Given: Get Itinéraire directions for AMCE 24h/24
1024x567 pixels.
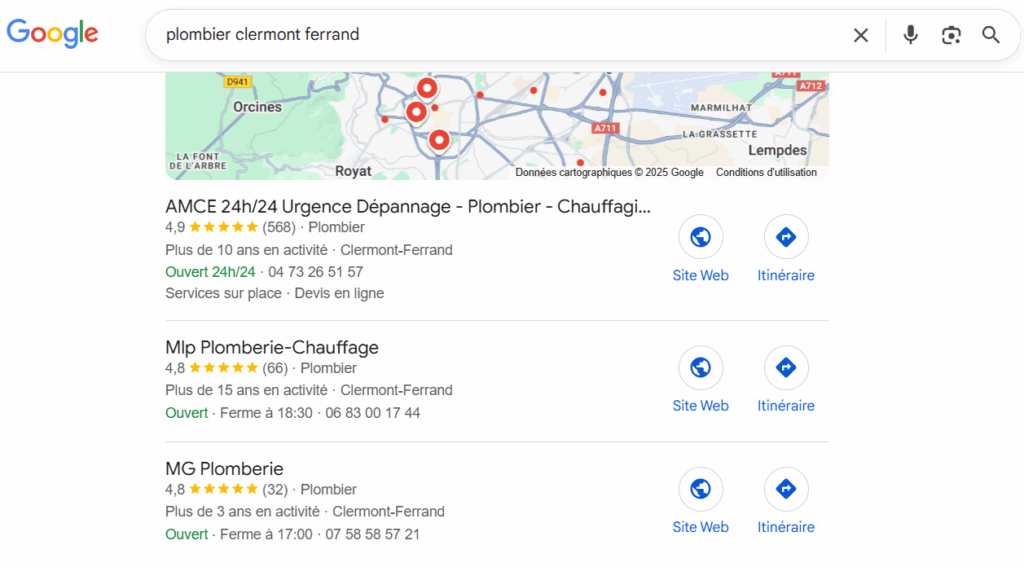Looking at the screenshot, I should pos(785,237).
